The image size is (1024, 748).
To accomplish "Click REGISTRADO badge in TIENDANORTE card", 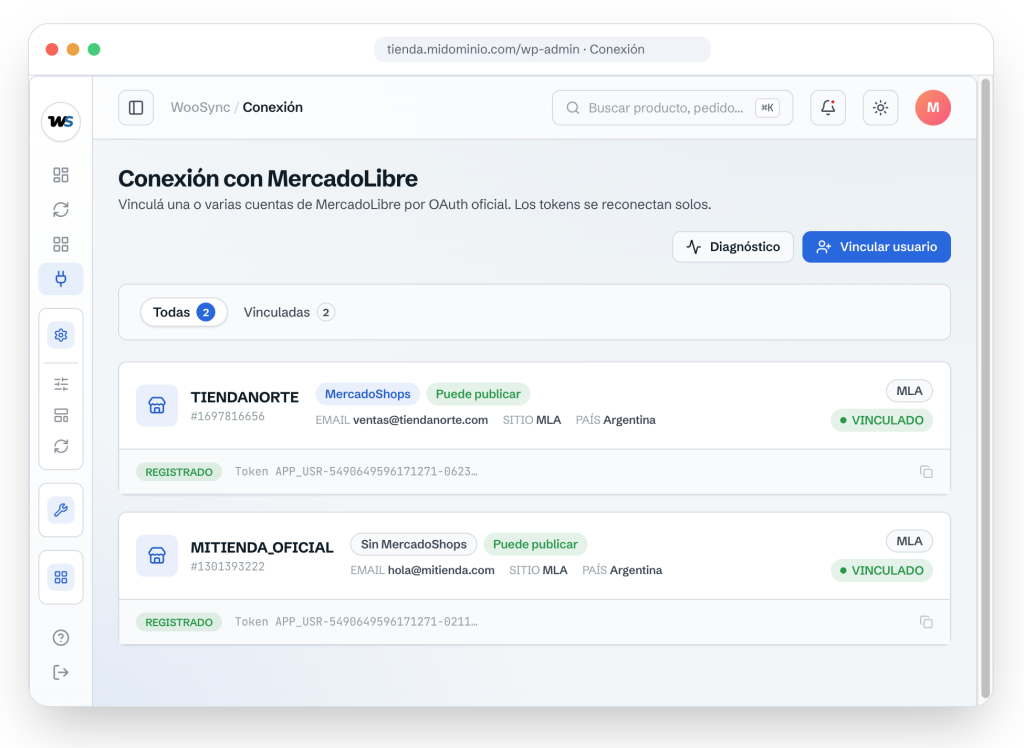I will 179,472.
